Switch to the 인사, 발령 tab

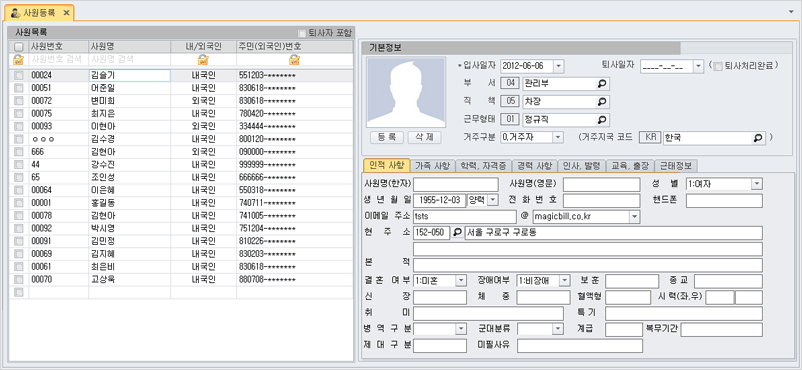[581, 166]
